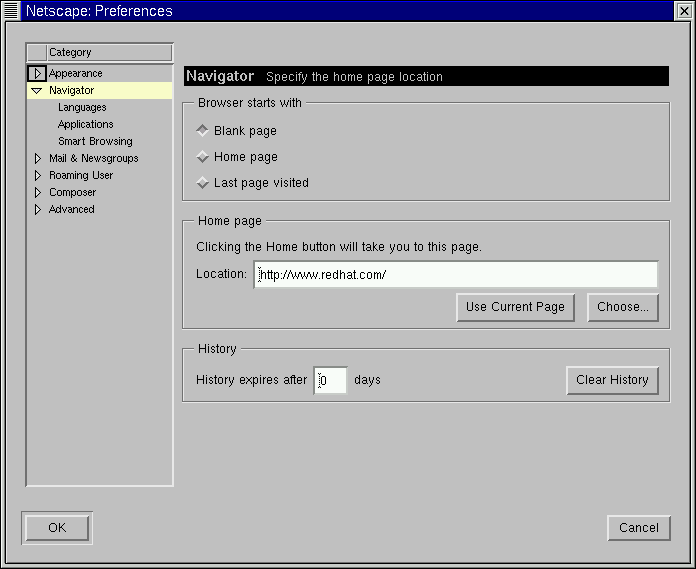Select the Home page startup option
The height and width of the screenshot is (569, 696).
click(203, 157)
